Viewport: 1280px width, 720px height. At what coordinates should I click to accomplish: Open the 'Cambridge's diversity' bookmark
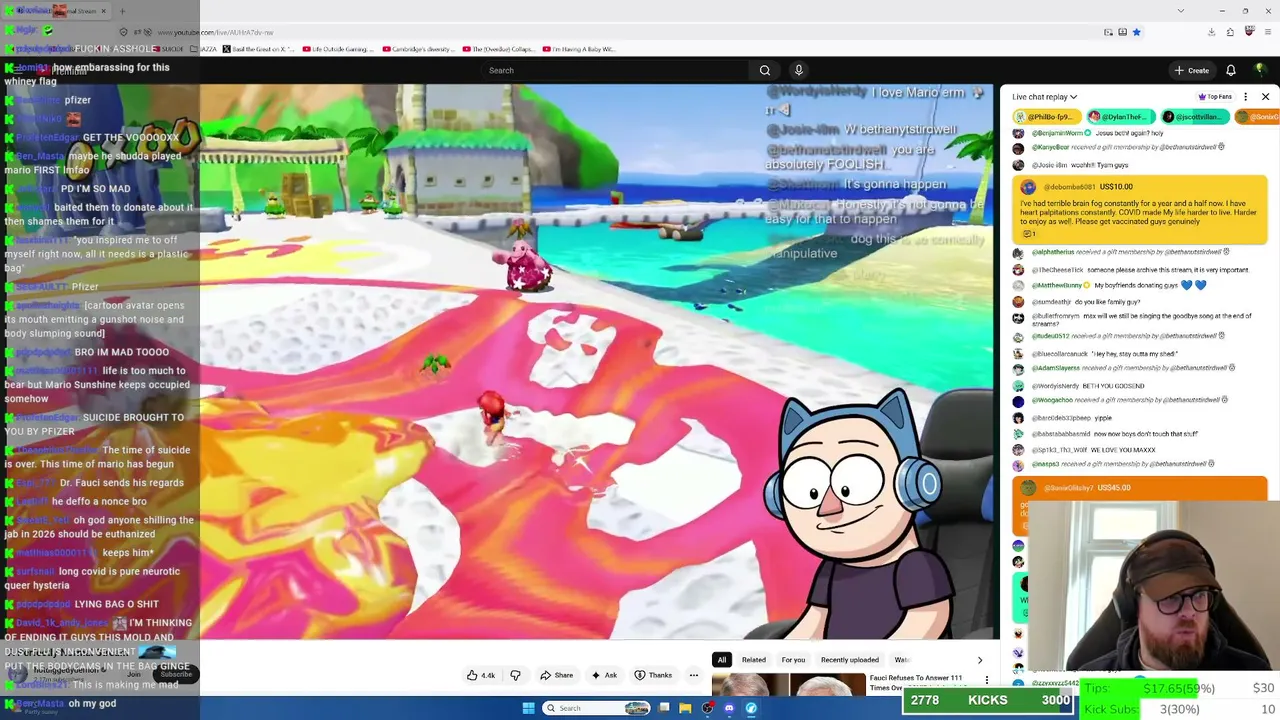[x=418, y=49]
